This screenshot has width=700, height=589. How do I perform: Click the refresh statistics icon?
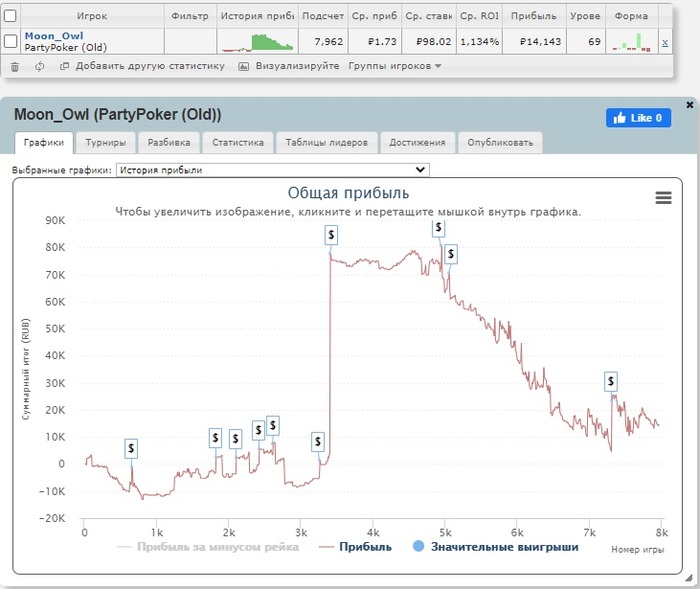(40, 67)
